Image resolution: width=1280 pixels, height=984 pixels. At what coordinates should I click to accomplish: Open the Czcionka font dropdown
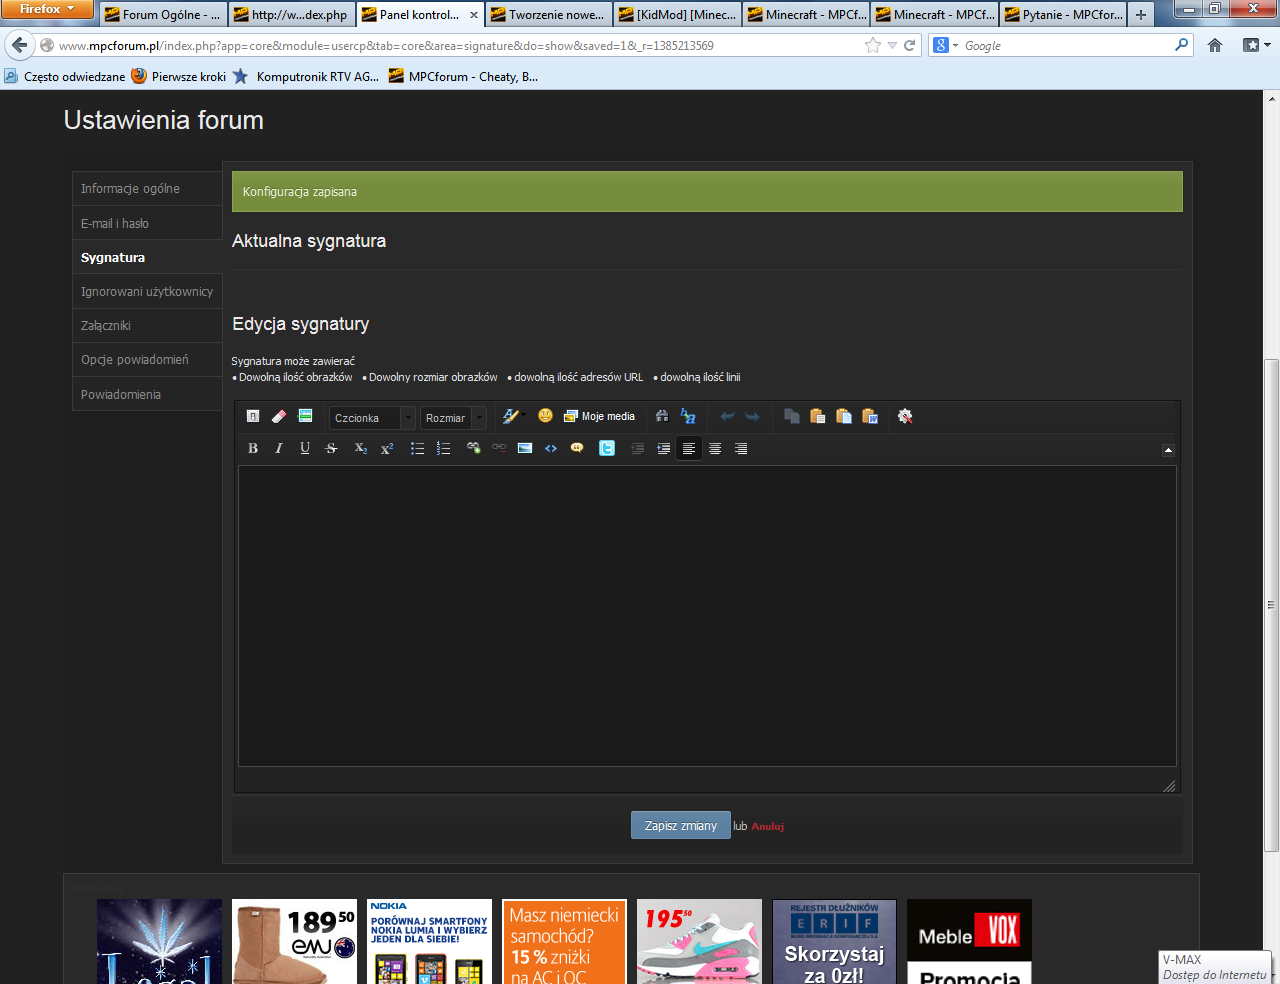pos(372,418)
